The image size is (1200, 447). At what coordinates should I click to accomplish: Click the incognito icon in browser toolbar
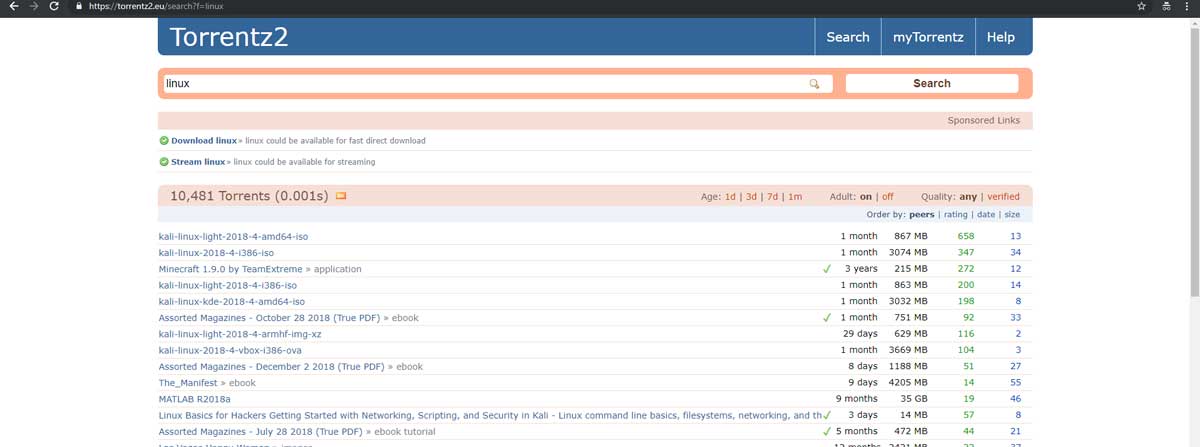point(1166,6)
